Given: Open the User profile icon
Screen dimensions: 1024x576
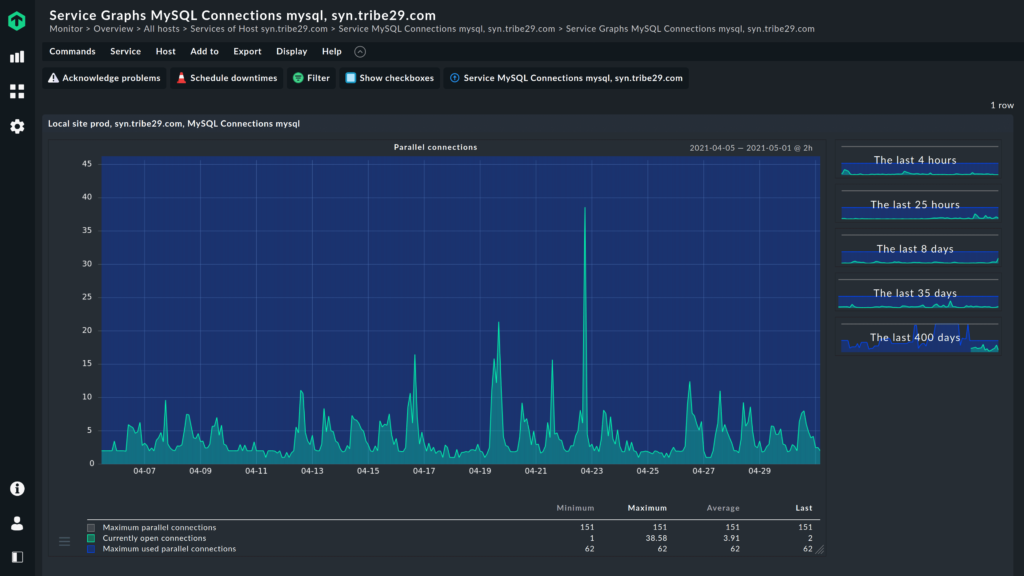Looking at the screenshot, I should pos(16,521).
